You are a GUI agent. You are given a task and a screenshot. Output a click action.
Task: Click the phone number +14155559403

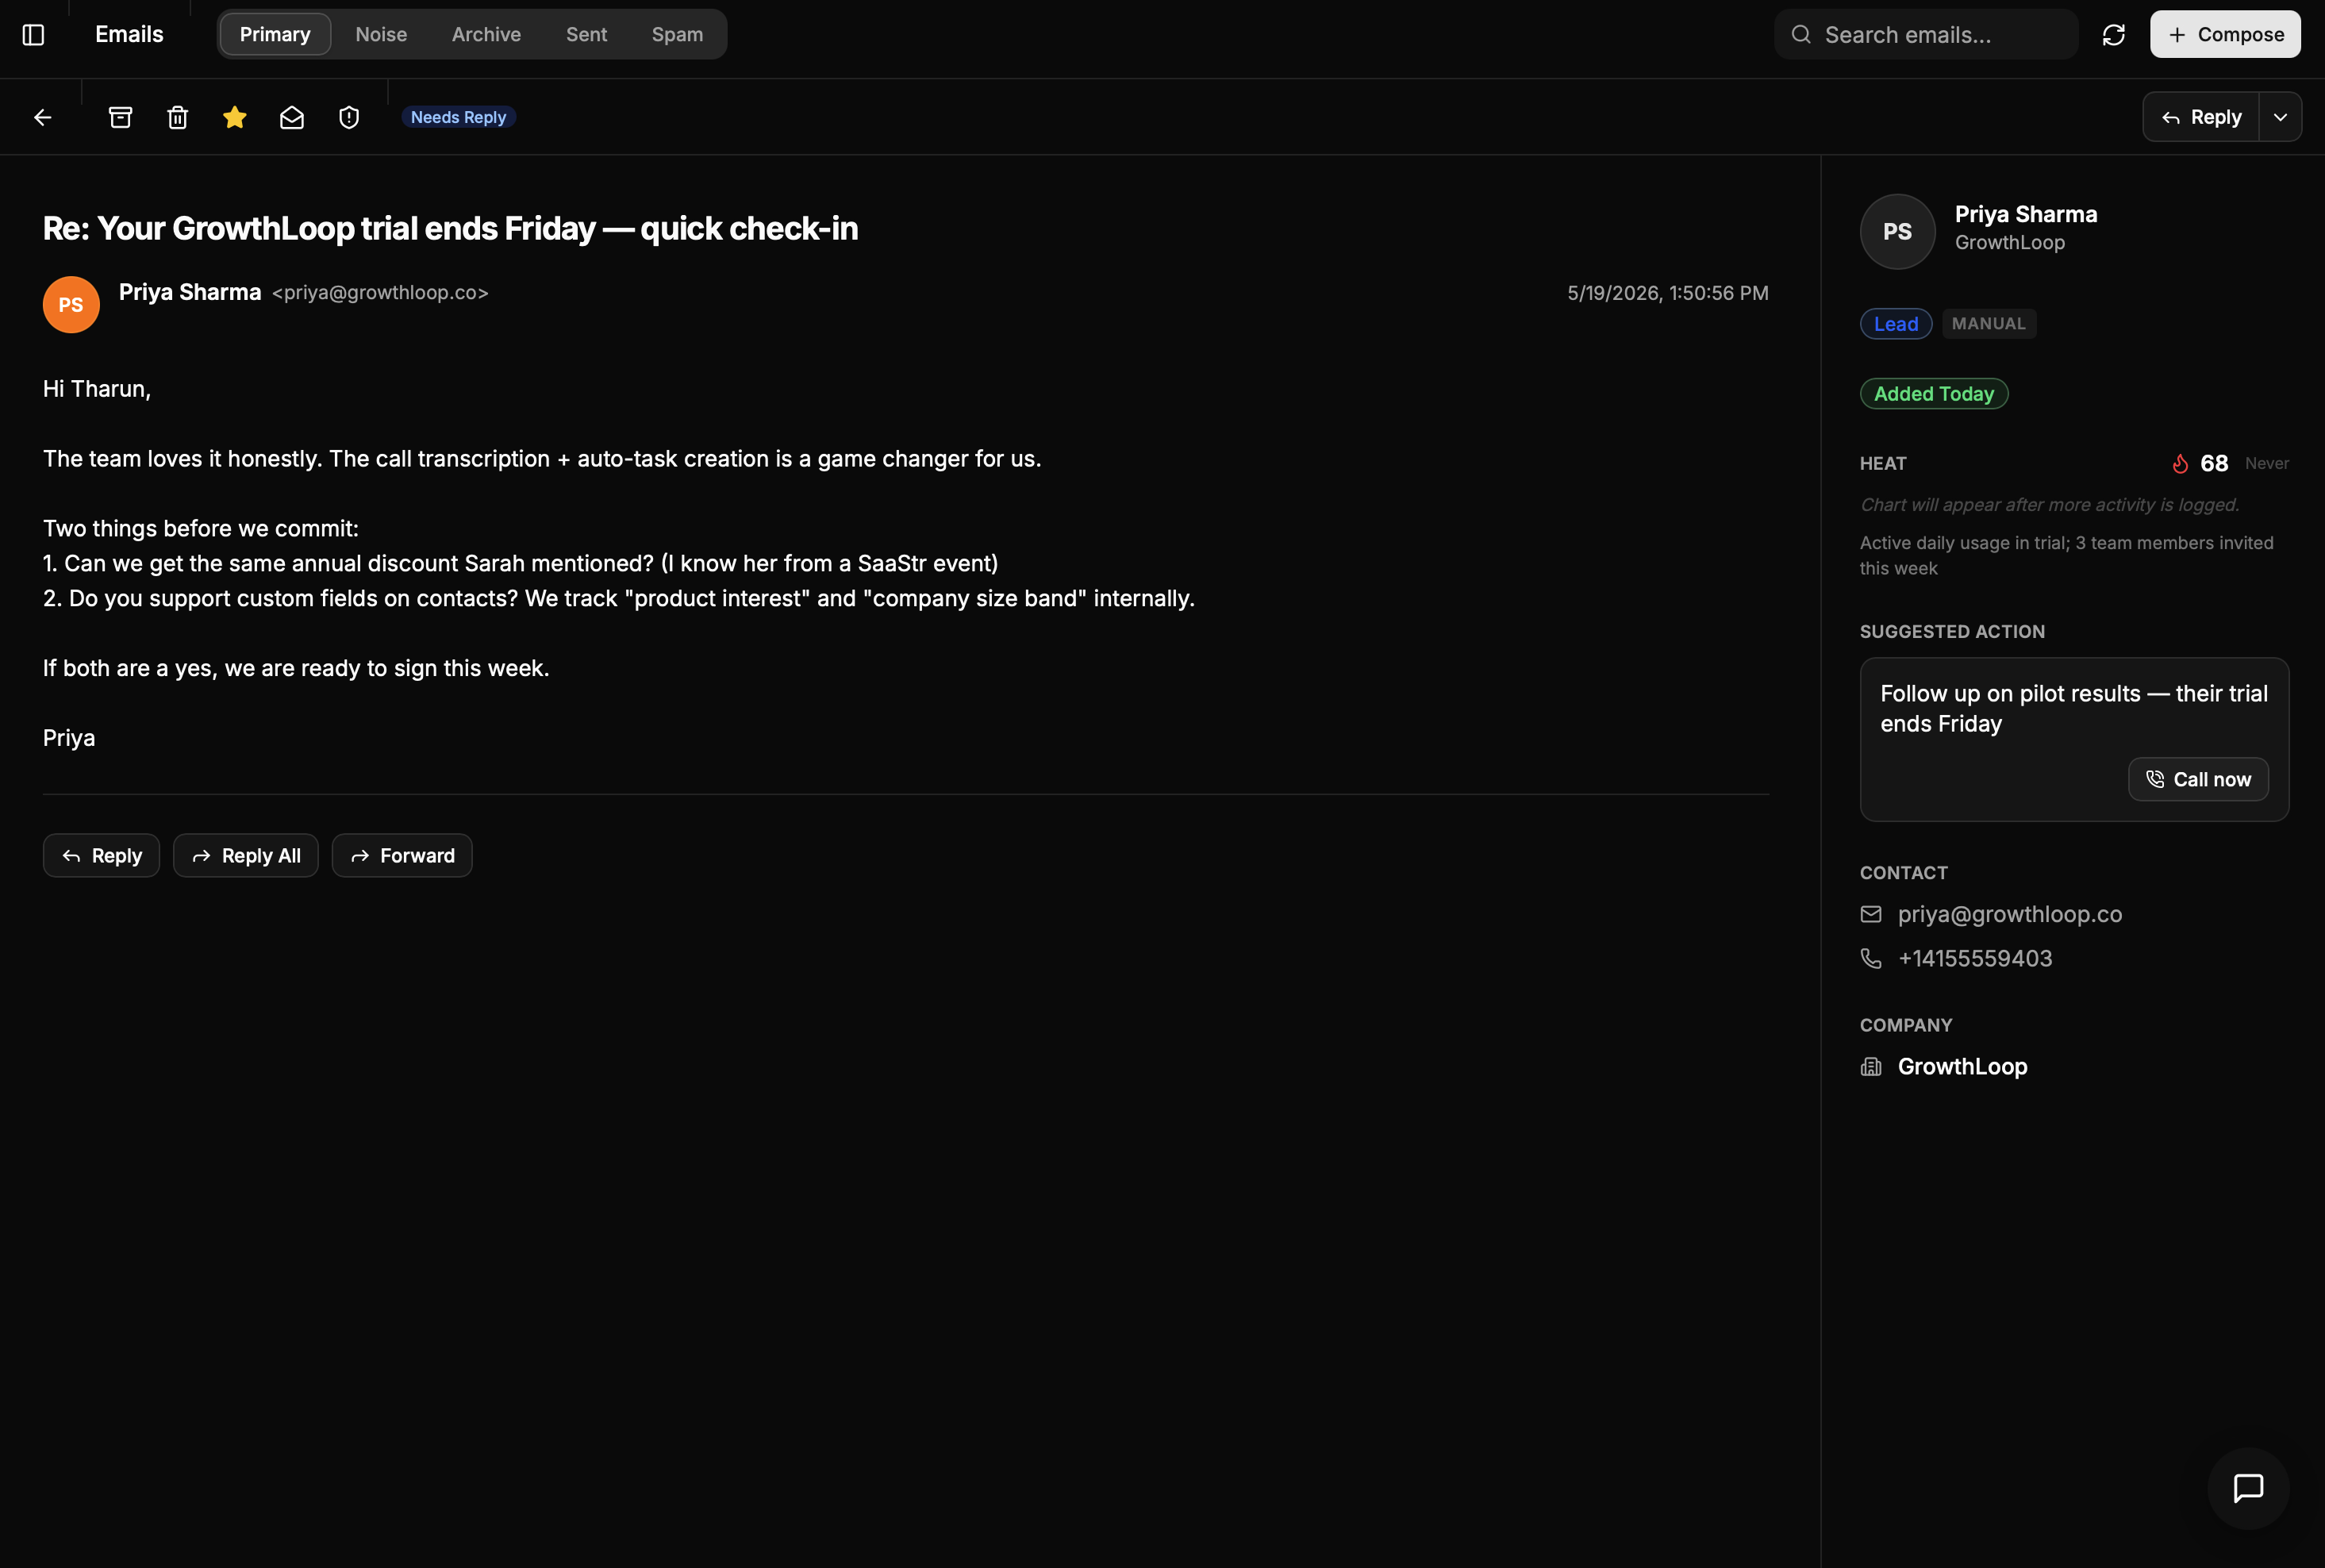point(1974,958)
